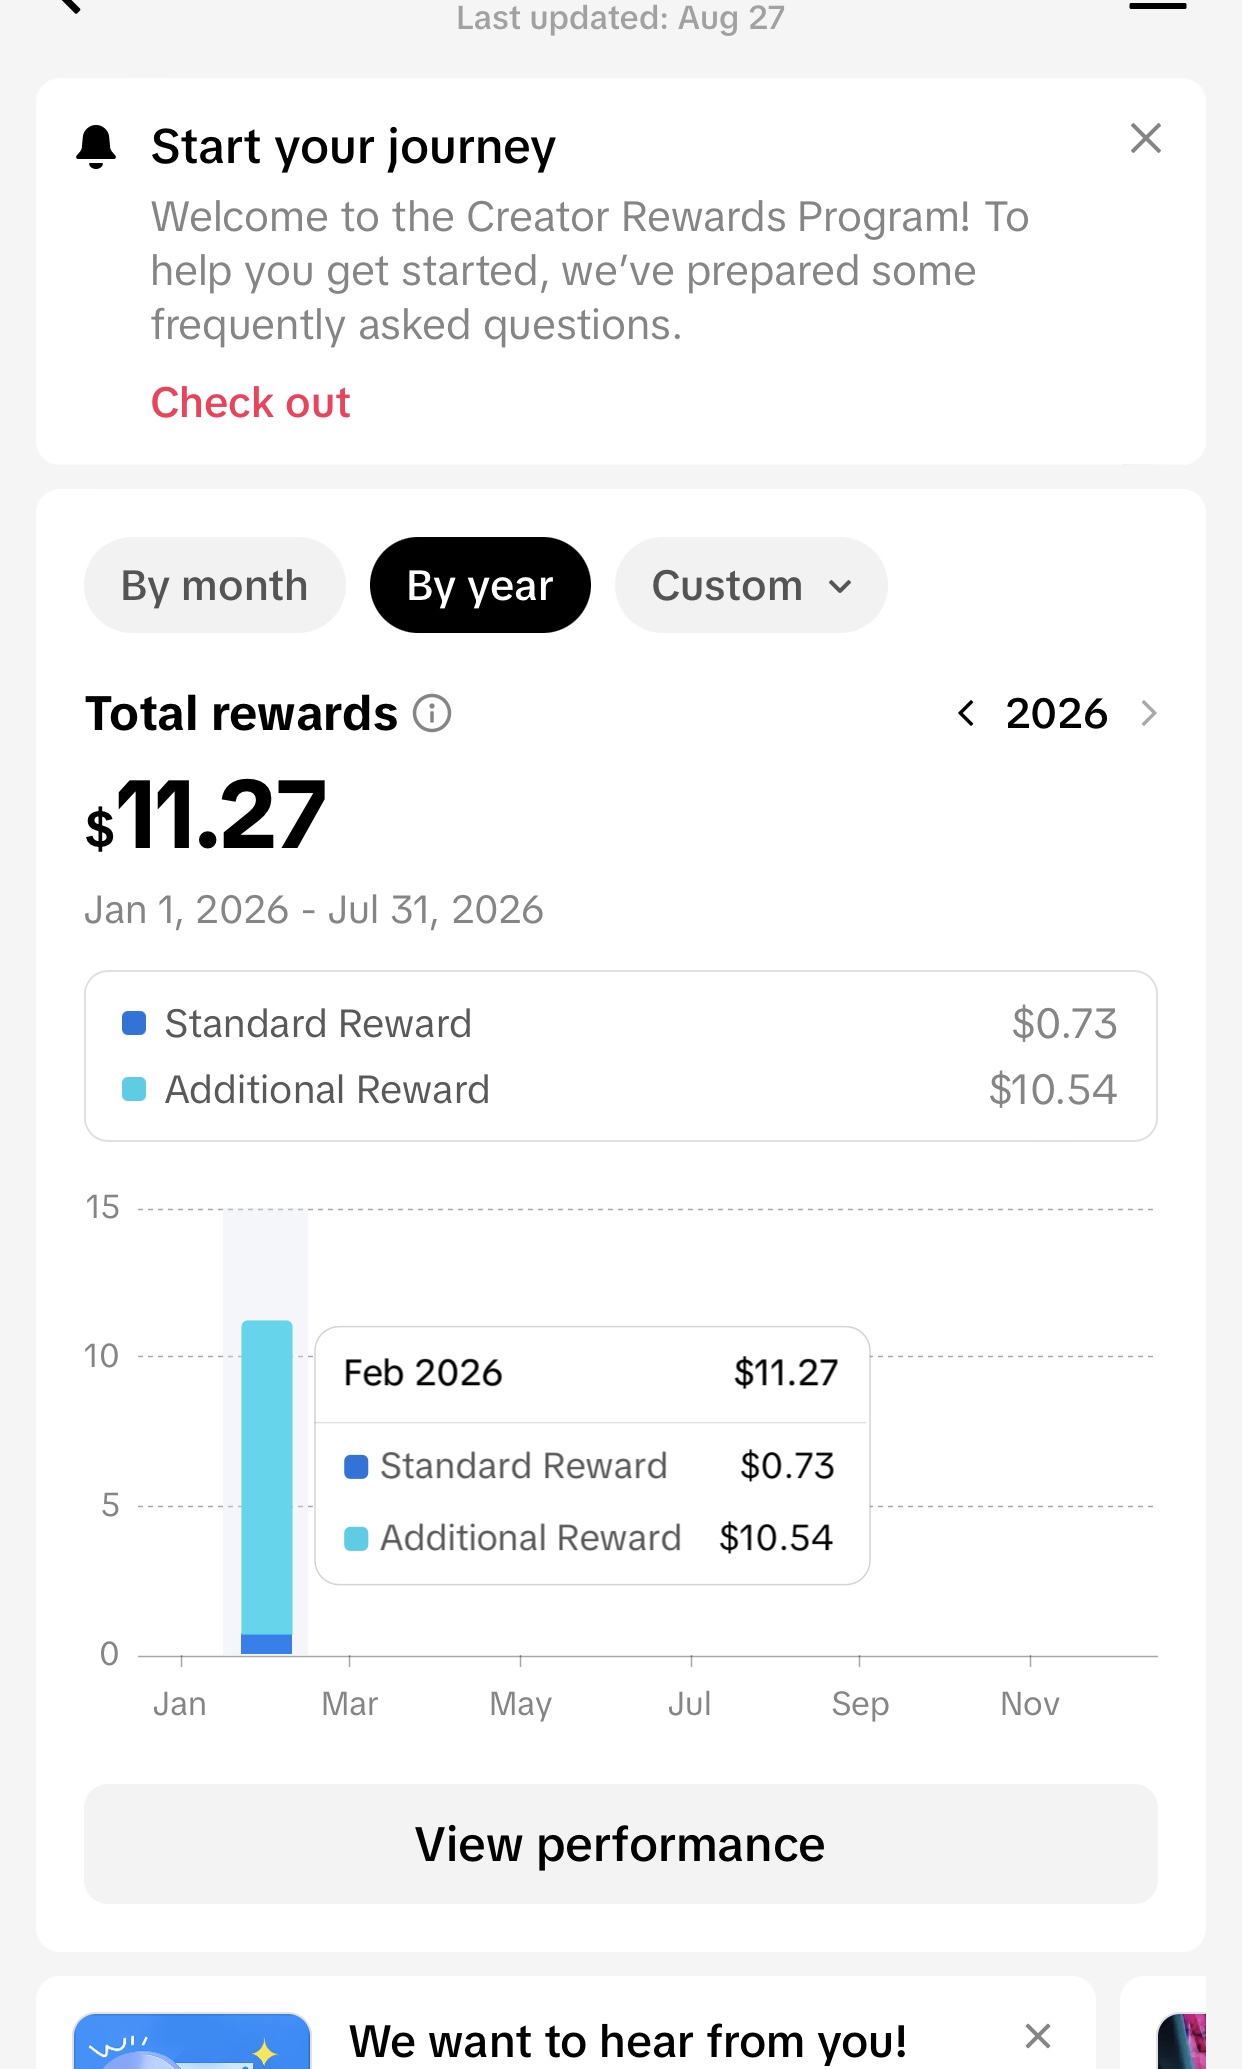Tap the Additional Reward cyan legend swatch
This screenshot has width=1242, height=2069.
click(x=134, y=1089)
